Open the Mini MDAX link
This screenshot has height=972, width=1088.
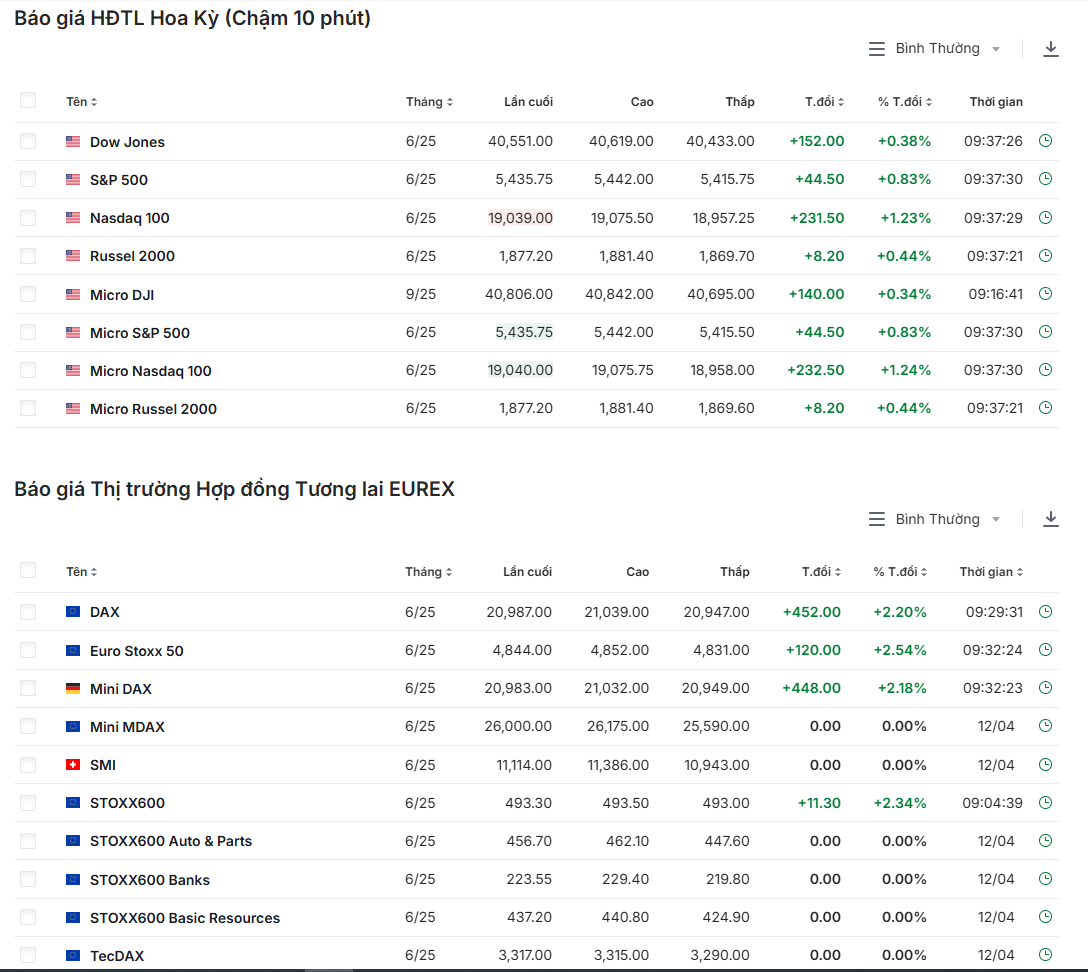(x=128, y=727)
